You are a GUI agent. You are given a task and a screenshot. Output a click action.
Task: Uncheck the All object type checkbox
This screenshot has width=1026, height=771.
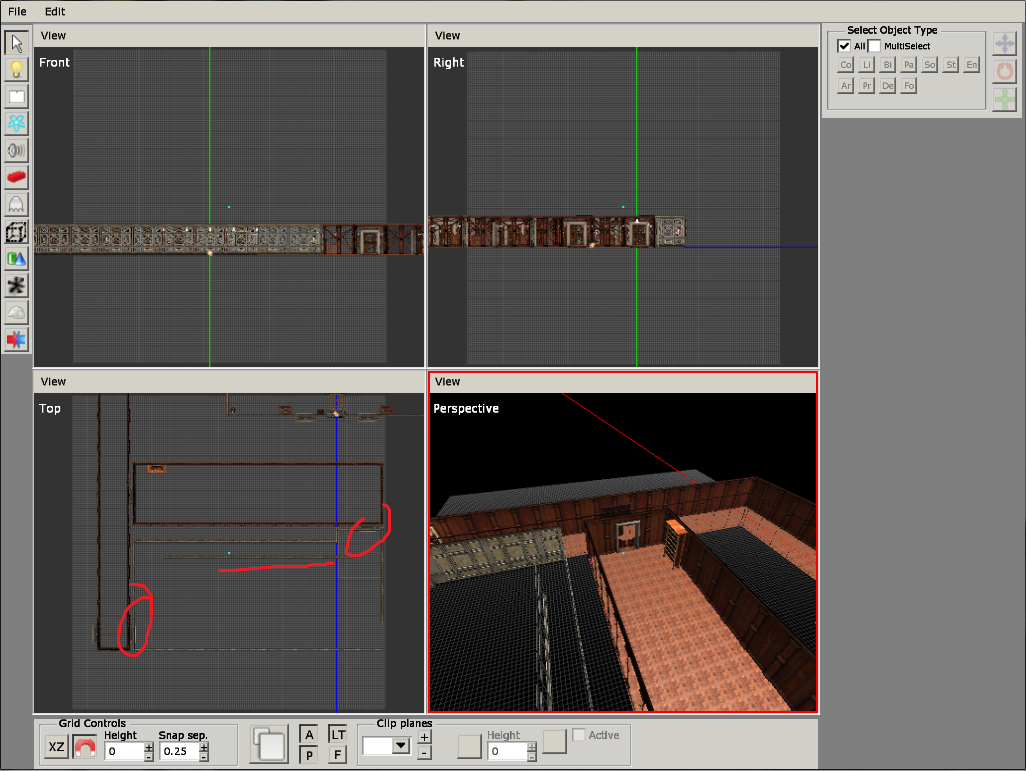pos(844,46)
